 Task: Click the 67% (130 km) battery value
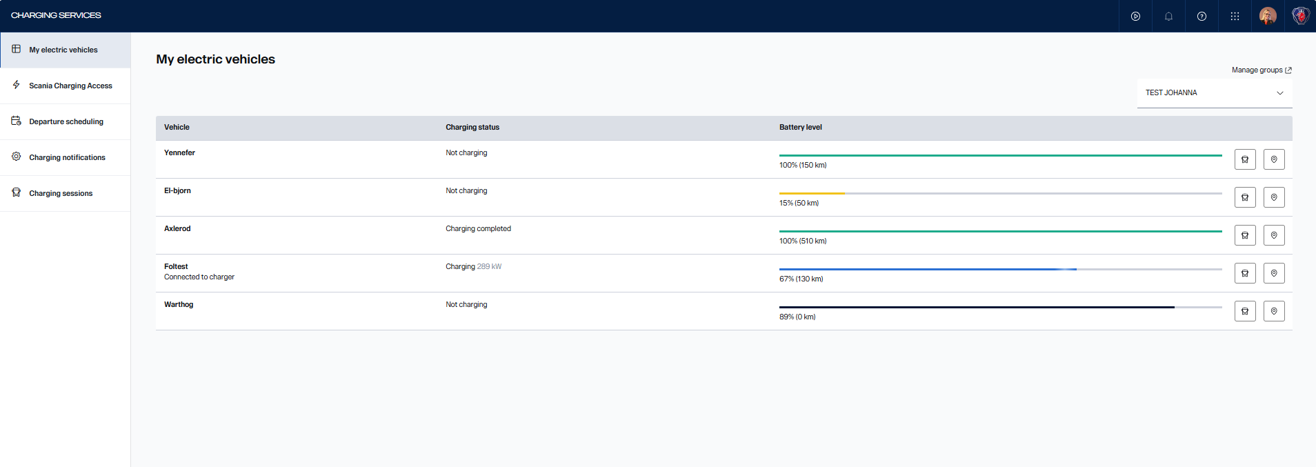tap(801, 279)
